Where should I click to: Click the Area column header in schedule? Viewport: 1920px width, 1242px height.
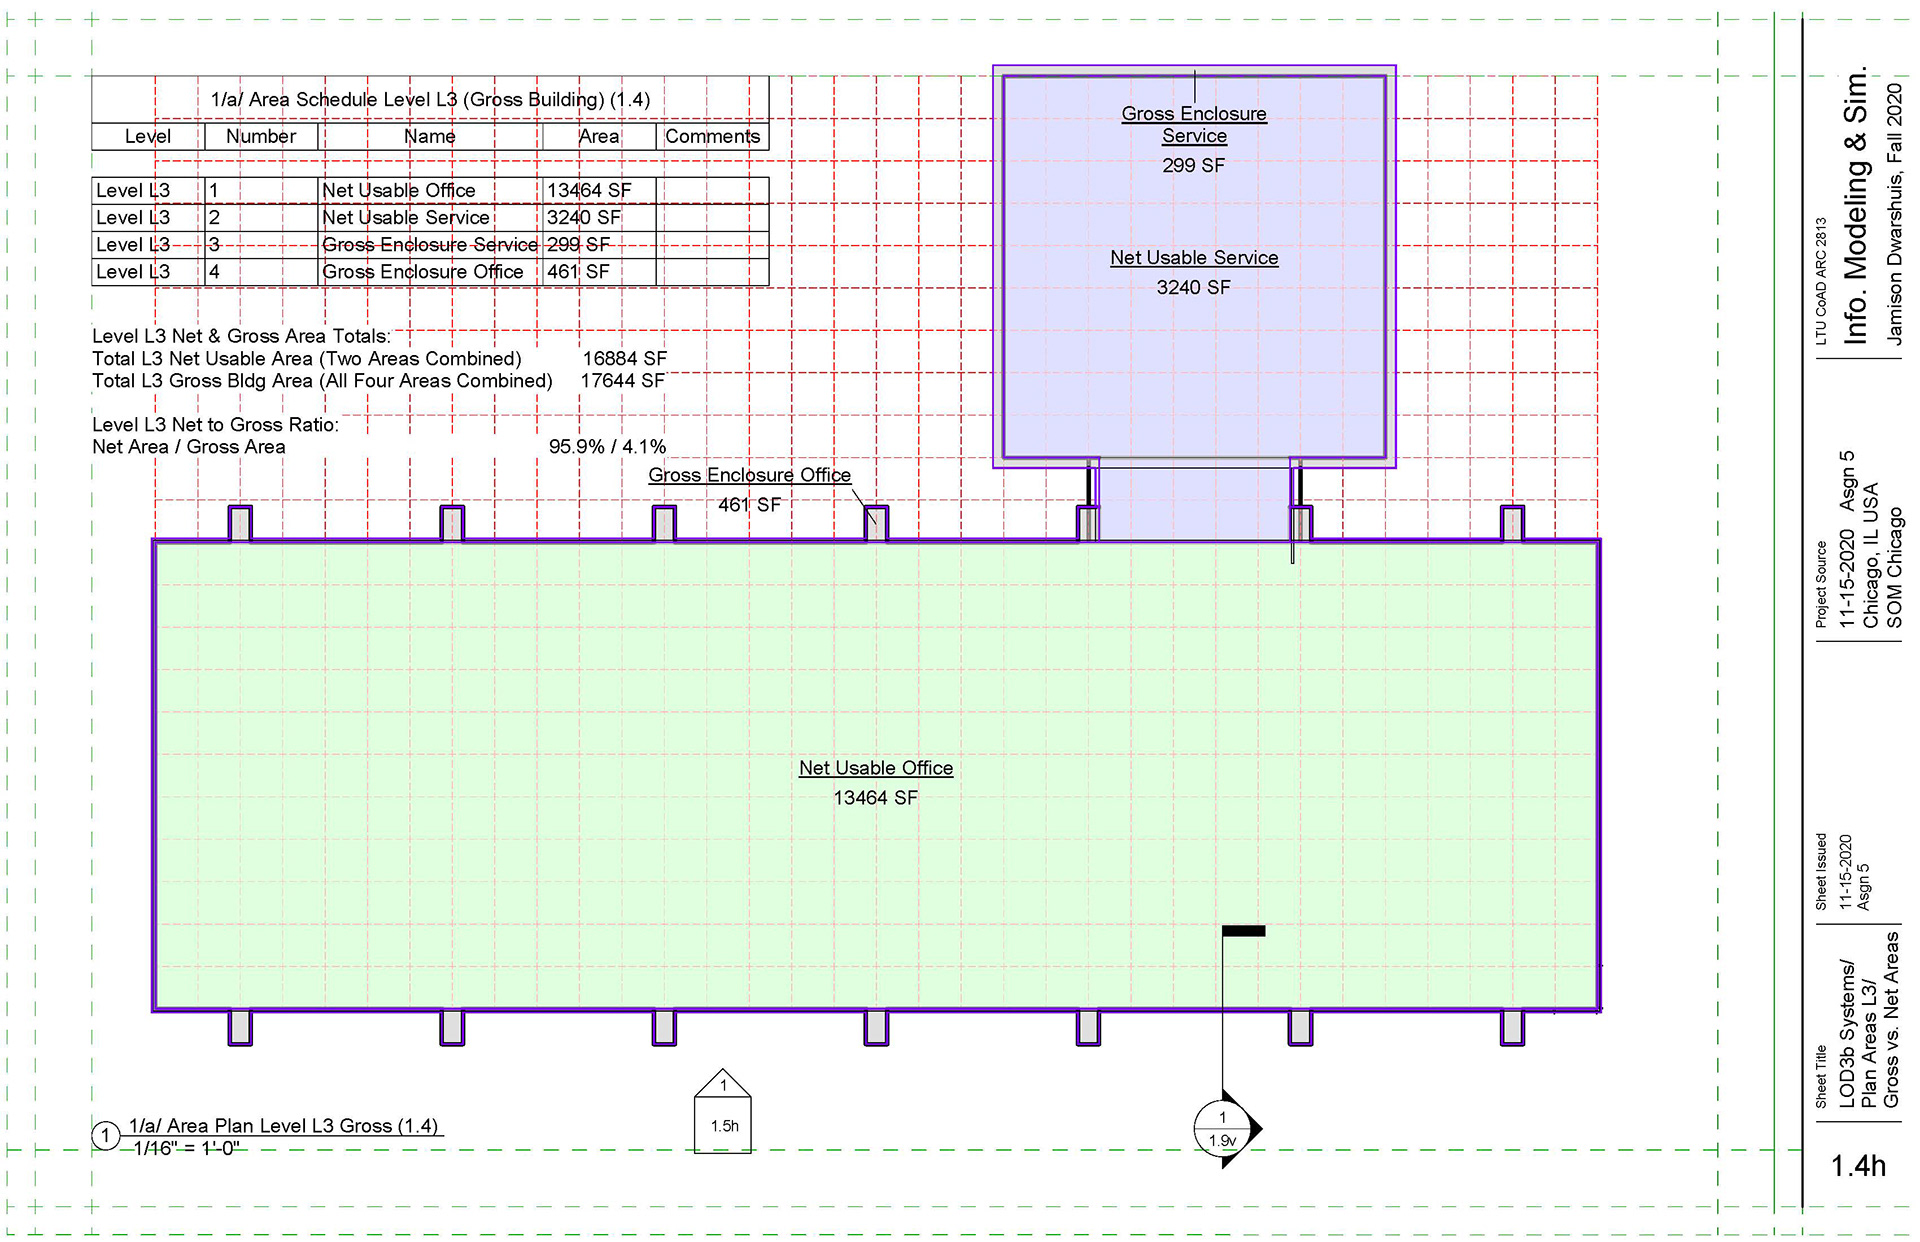point(598,136)
